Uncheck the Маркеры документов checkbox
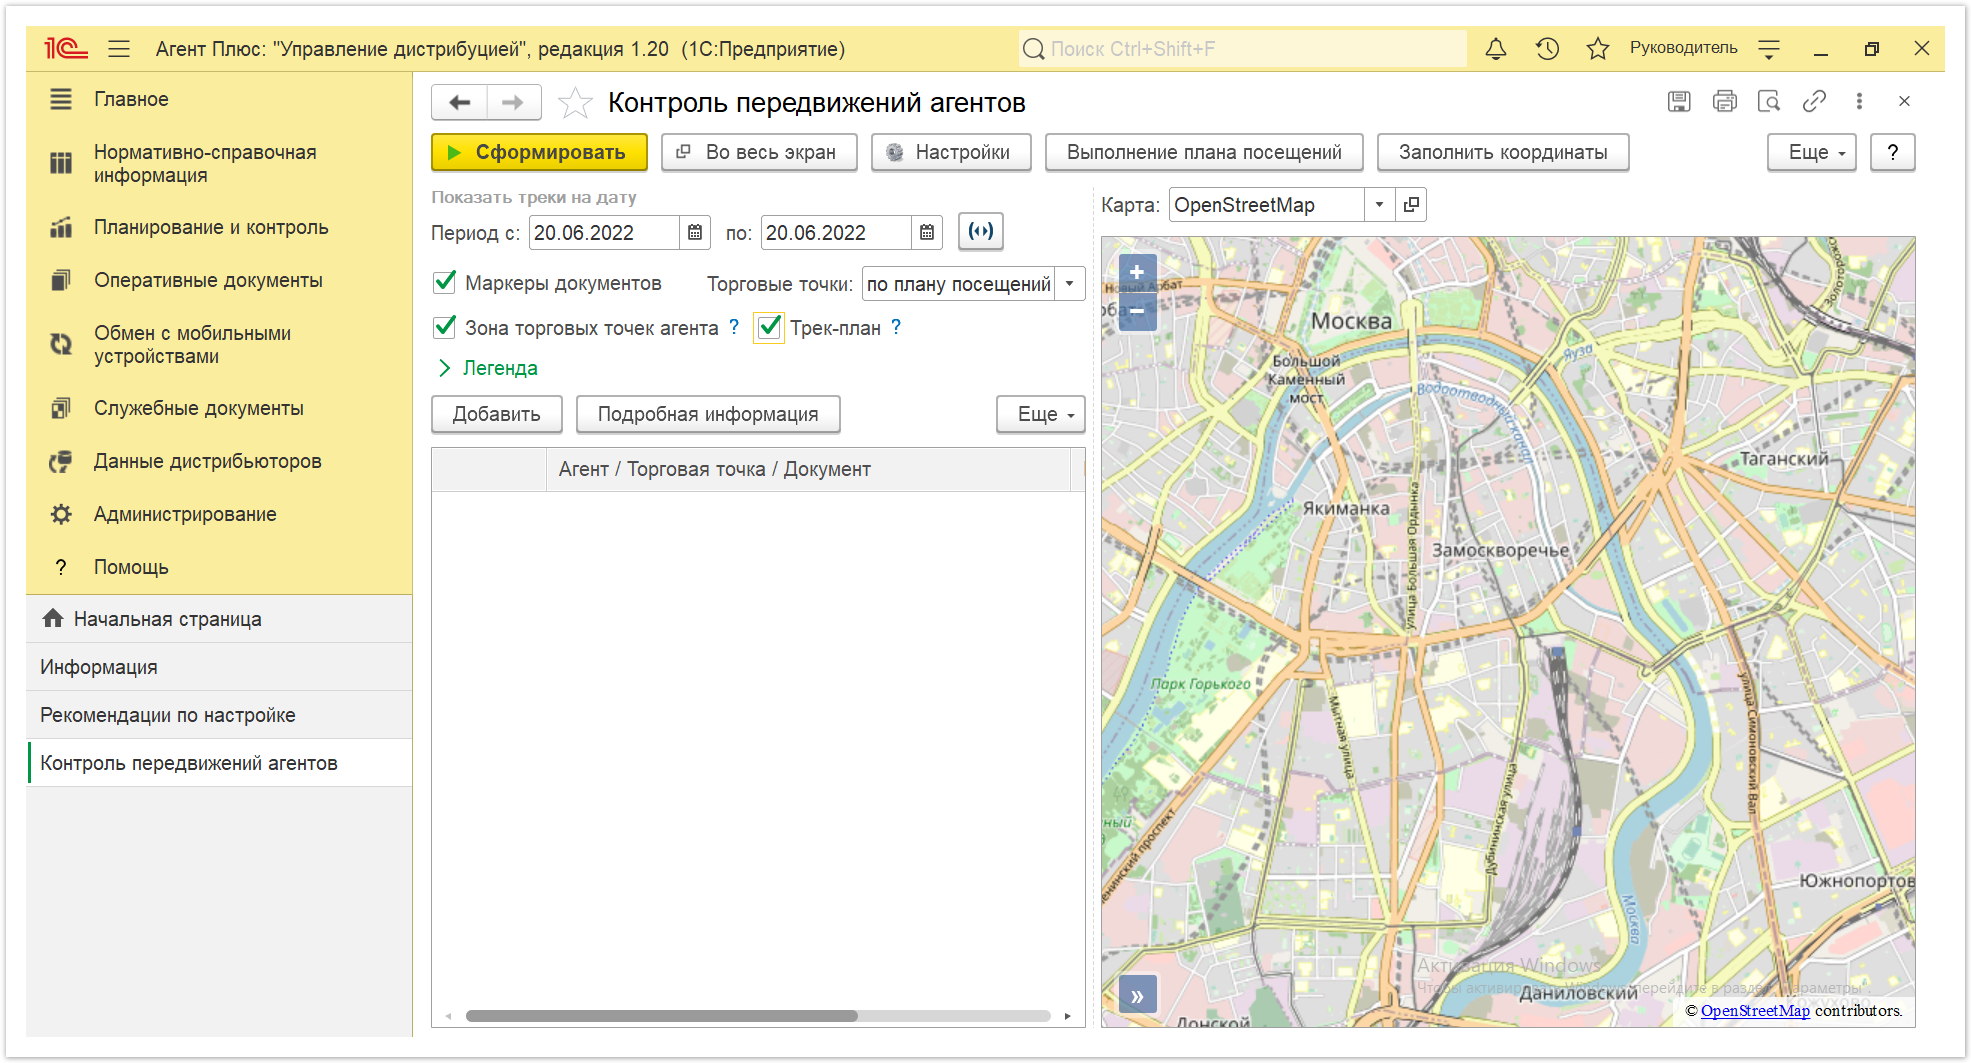This screenshot has width=1971, height=1063. [x=445, y=283]
